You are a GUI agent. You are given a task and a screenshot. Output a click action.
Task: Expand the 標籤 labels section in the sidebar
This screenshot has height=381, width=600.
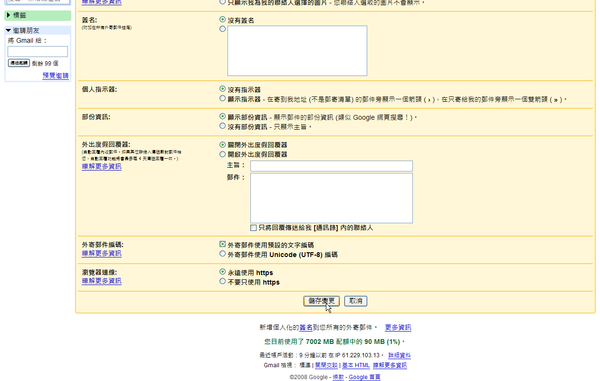click(8, 15)
